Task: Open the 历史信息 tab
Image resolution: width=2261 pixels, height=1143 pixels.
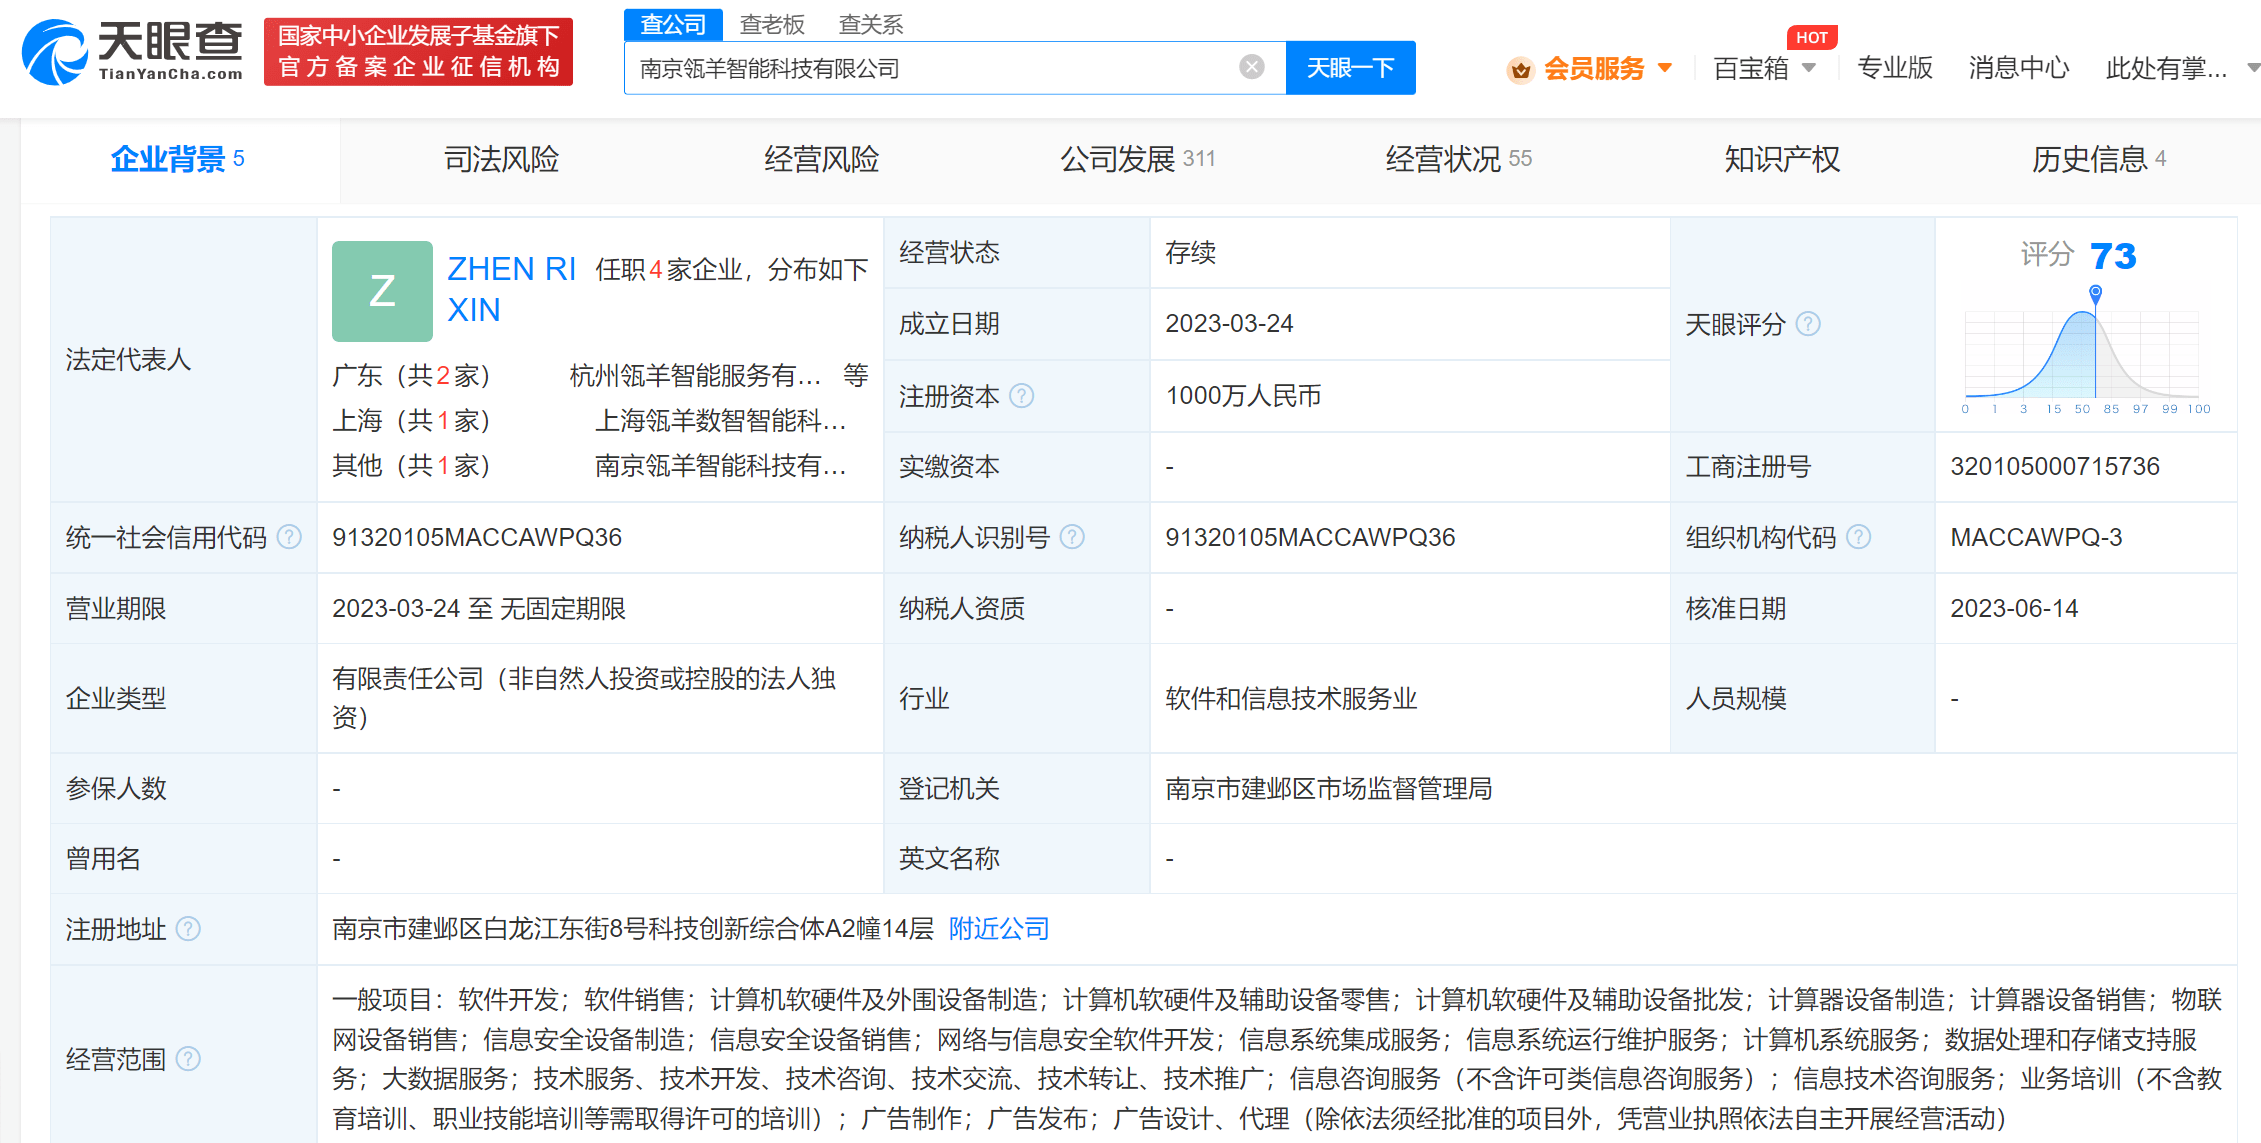Action: coord(2099,159)
